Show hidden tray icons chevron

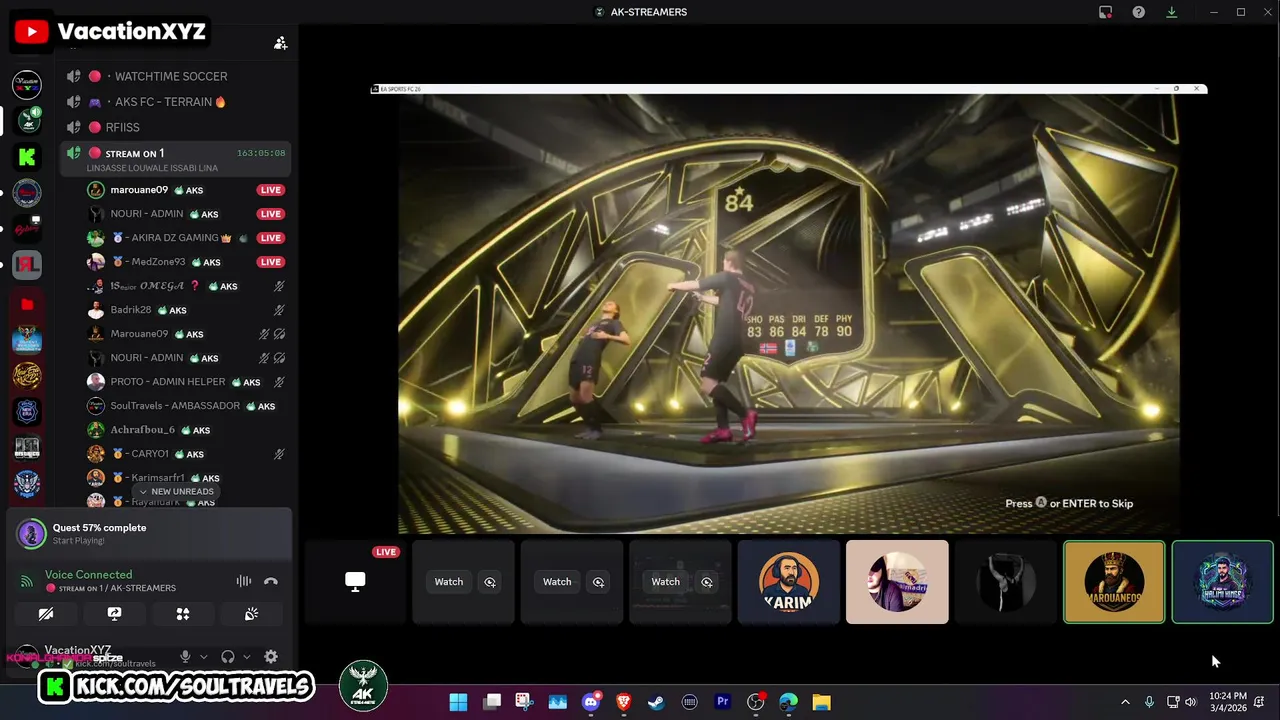pyautogui.click(x=1125, y=702)
